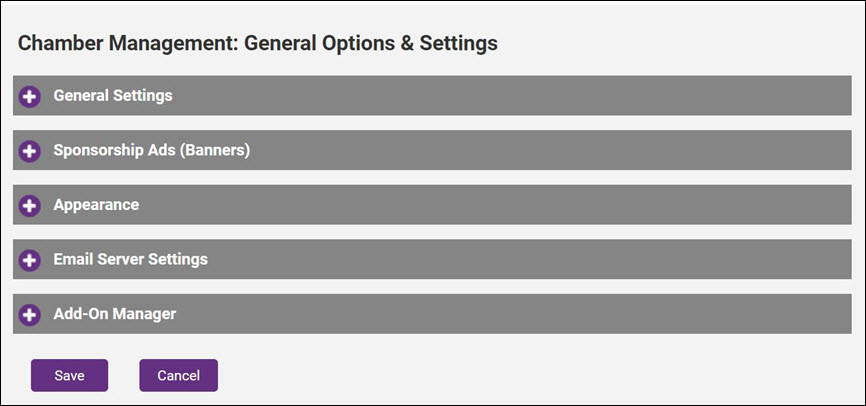866x406 pixels.
Task: Open the Add-On Manager section label
Action: (114, 314)
